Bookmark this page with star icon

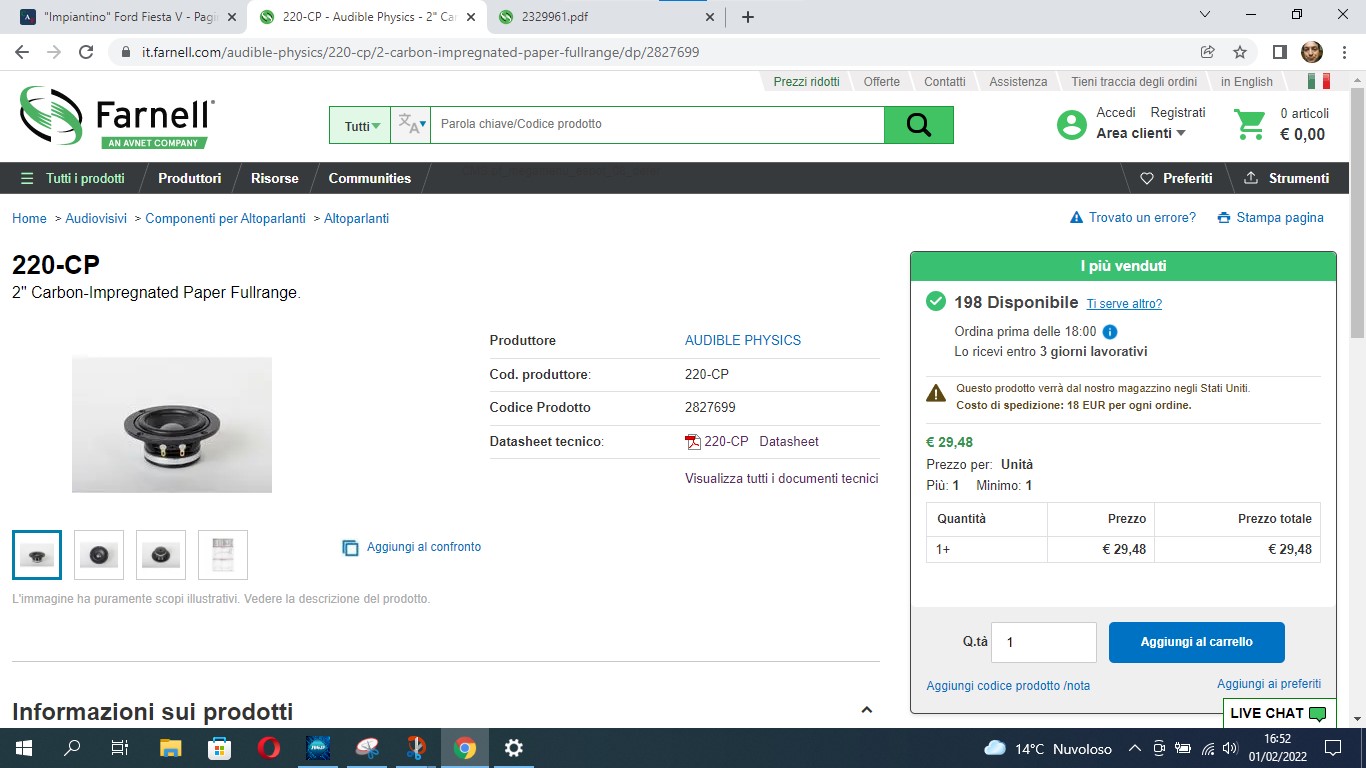[x=1240, y=52]
